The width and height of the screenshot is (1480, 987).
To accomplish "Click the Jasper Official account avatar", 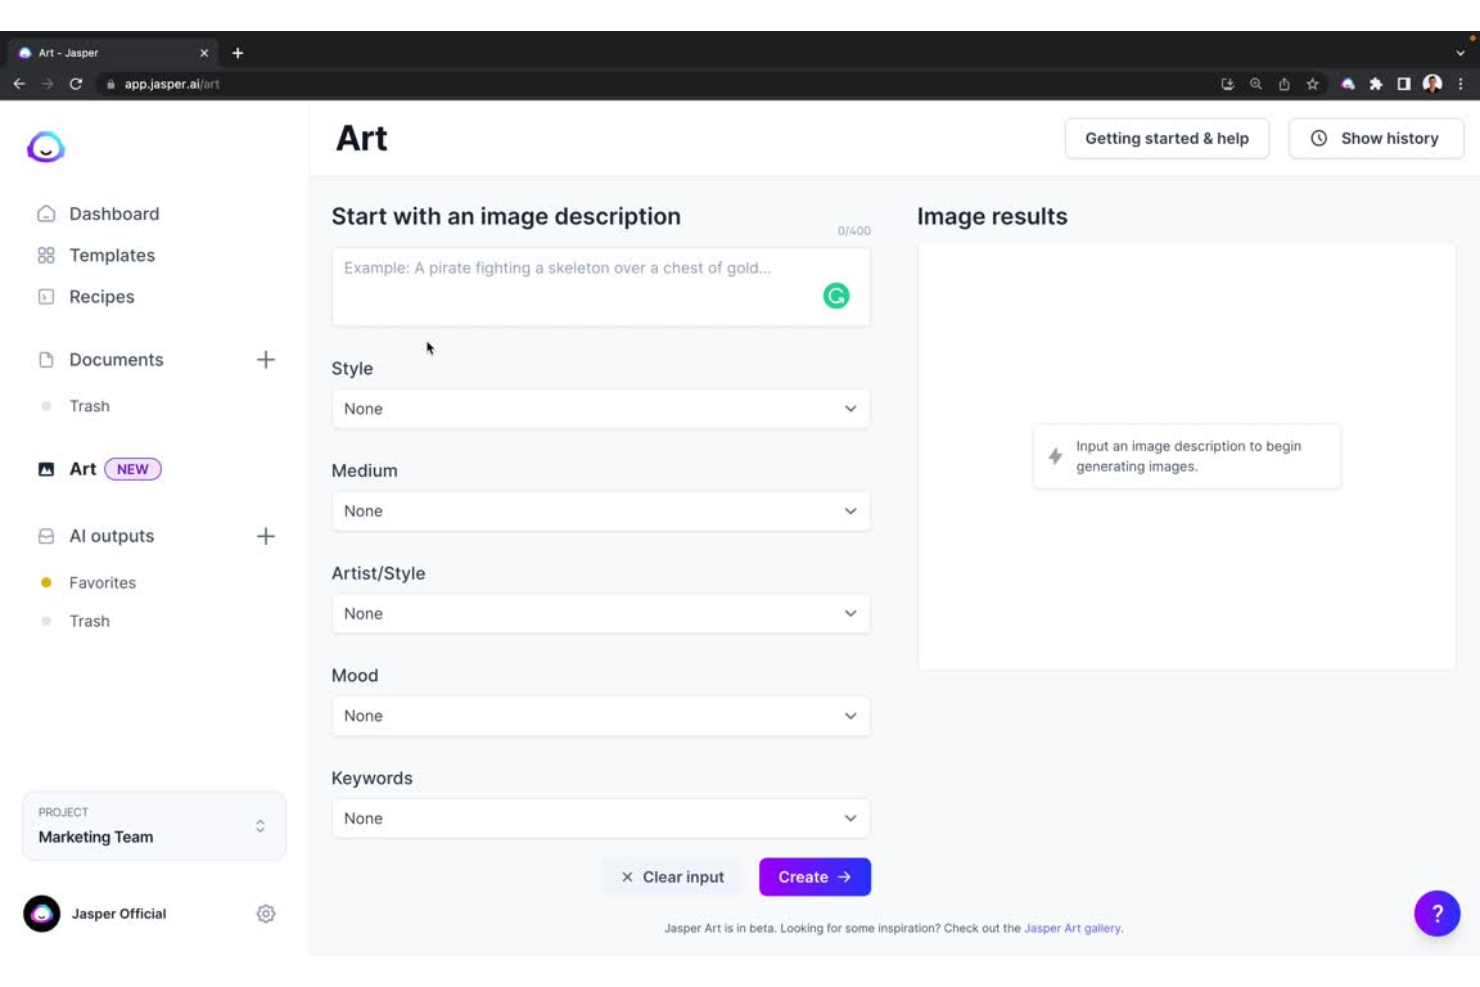I will coord(42,914).
